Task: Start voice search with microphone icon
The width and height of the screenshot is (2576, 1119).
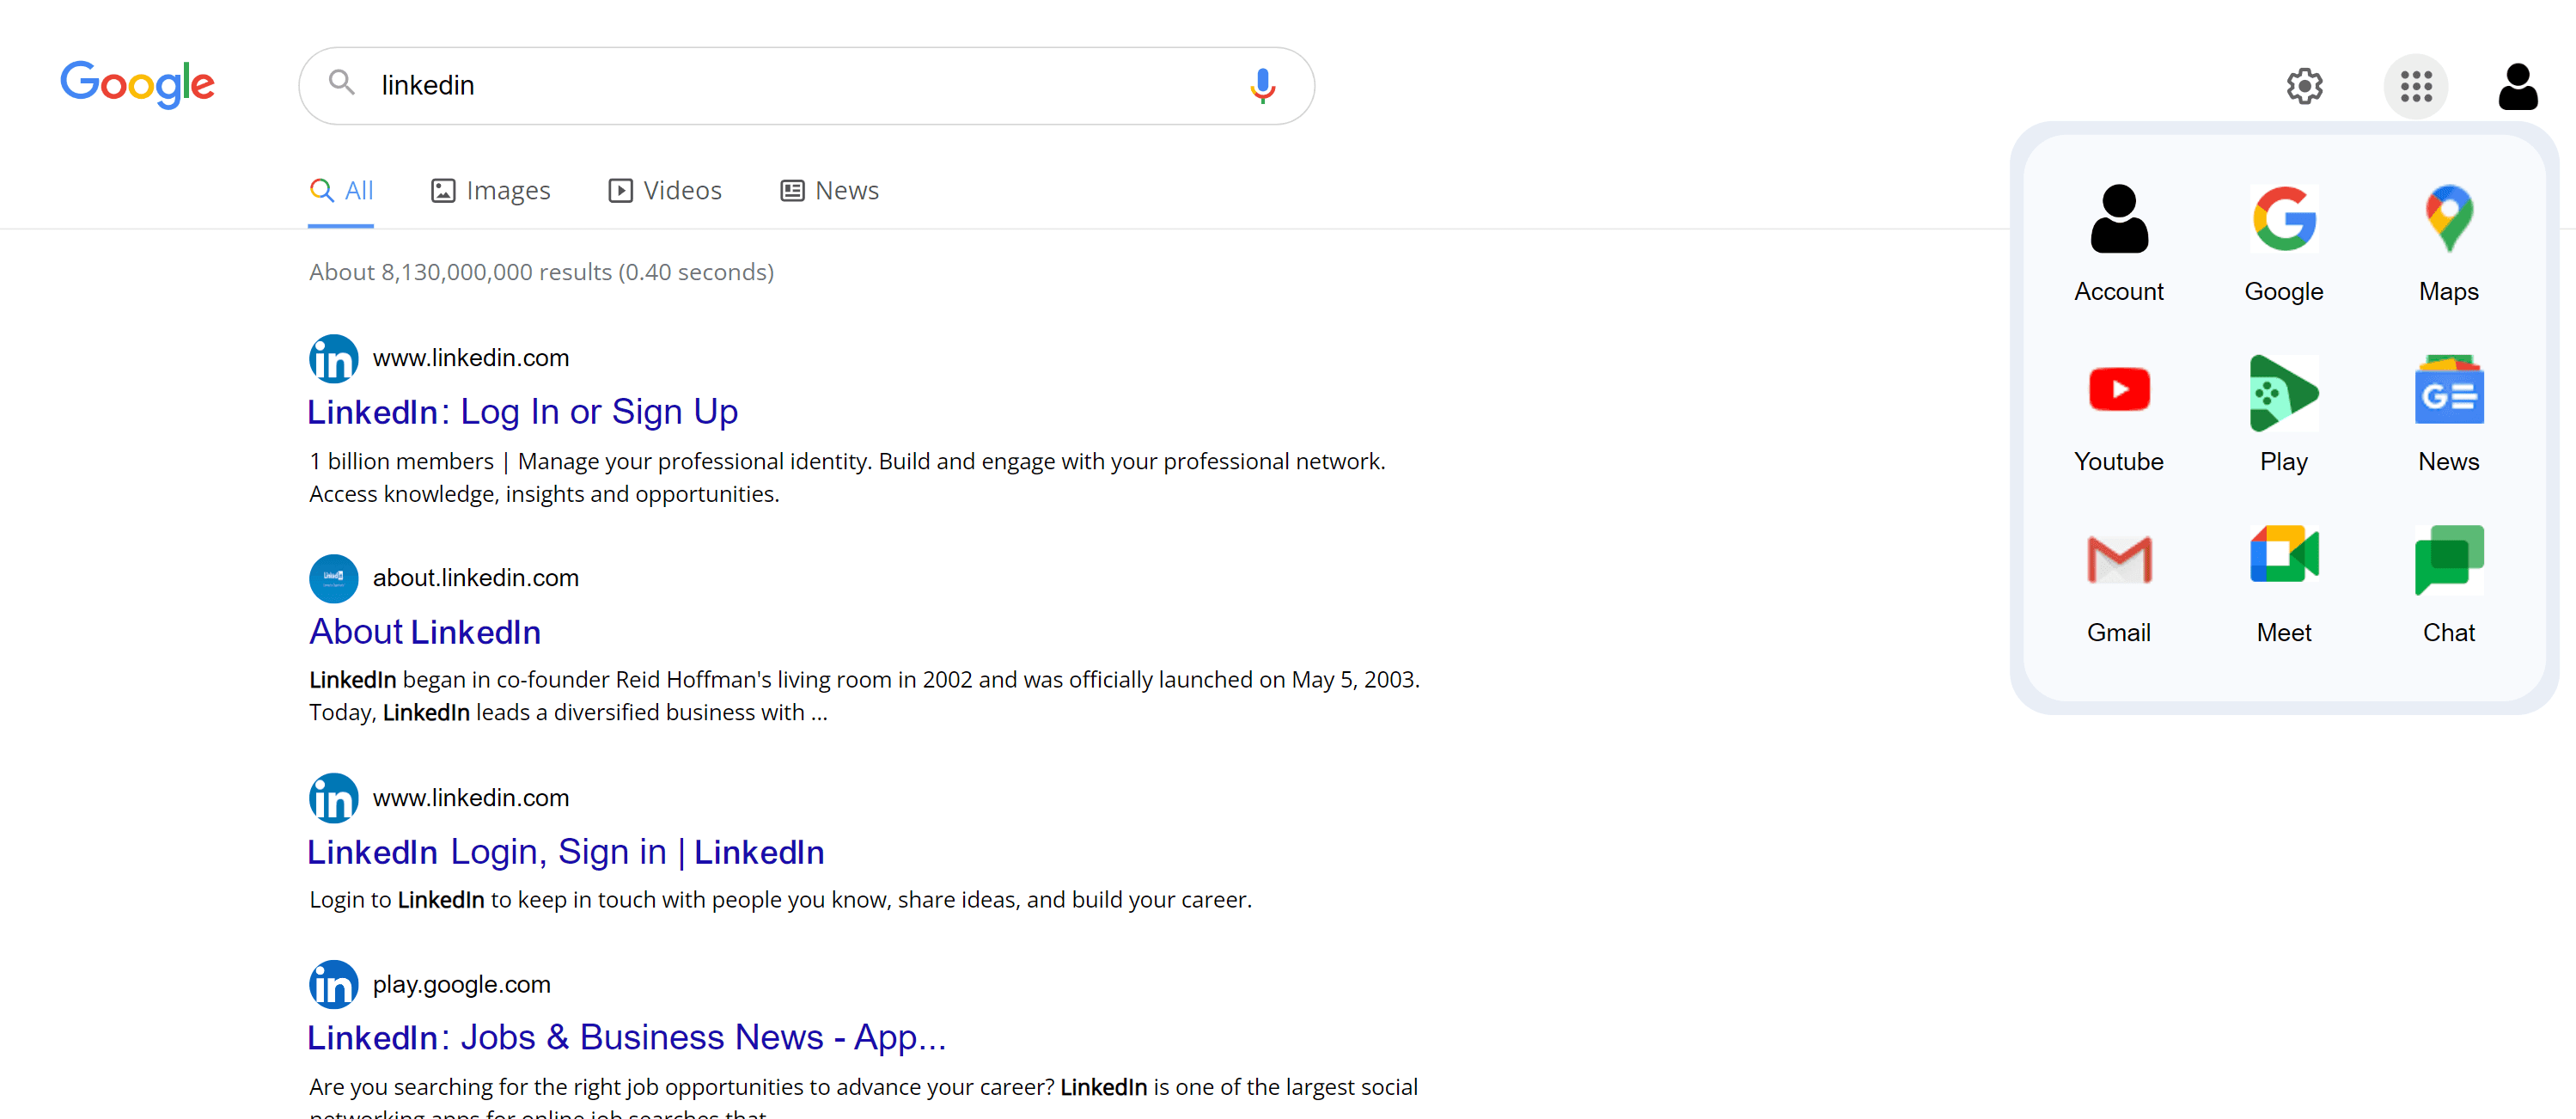Action: [1262, 86]
